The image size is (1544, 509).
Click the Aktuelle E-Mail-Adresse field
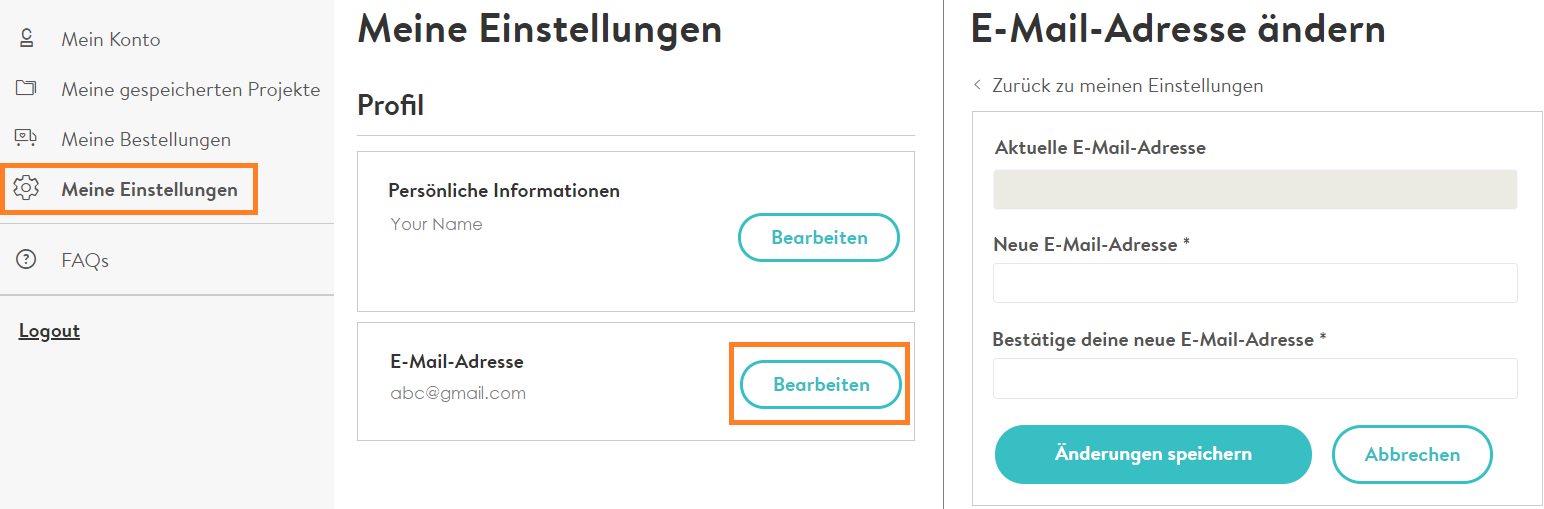pos(1255,189)
